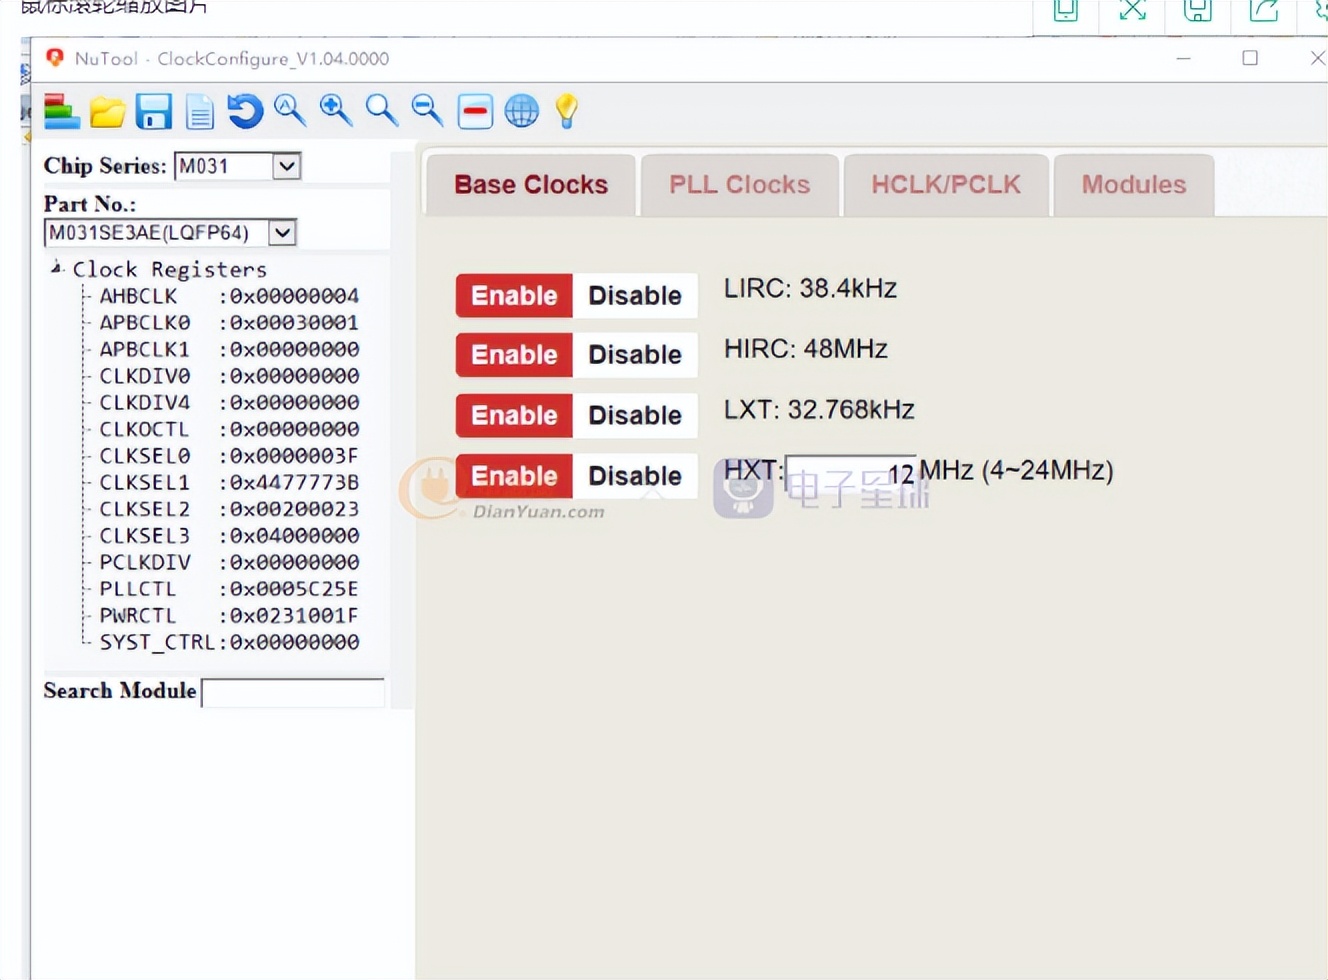
Task: Select the CLKOCTL register row
Action: coord(229,429)
